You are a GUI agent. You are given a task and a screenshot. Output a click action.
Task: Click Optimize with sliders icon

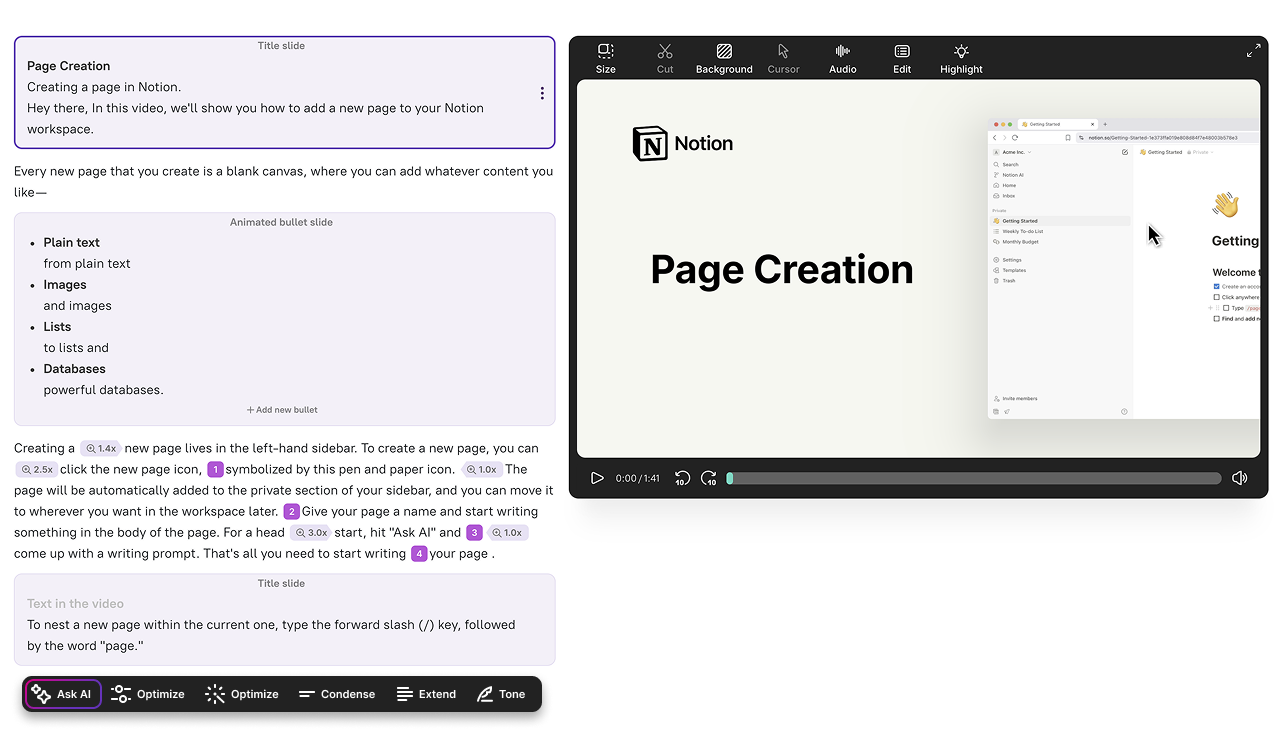(x=147, y=694)
